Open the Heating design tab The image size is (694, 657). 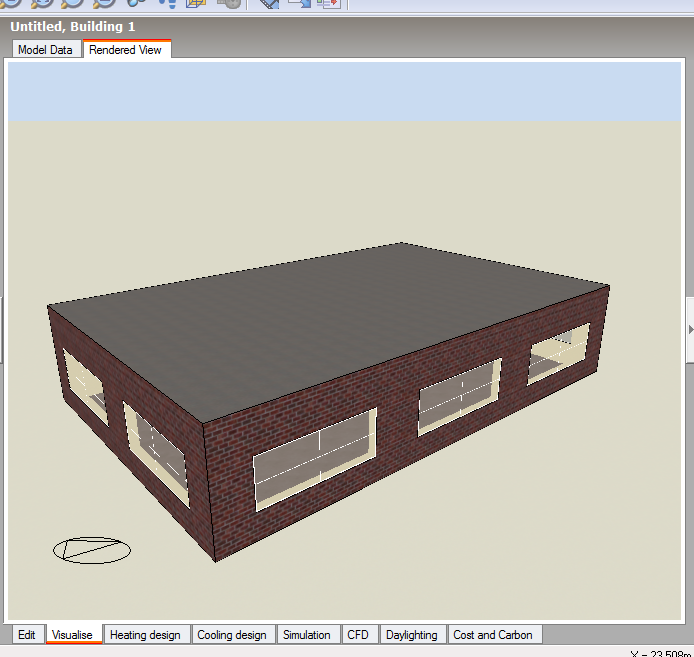[x=145, y=634]
